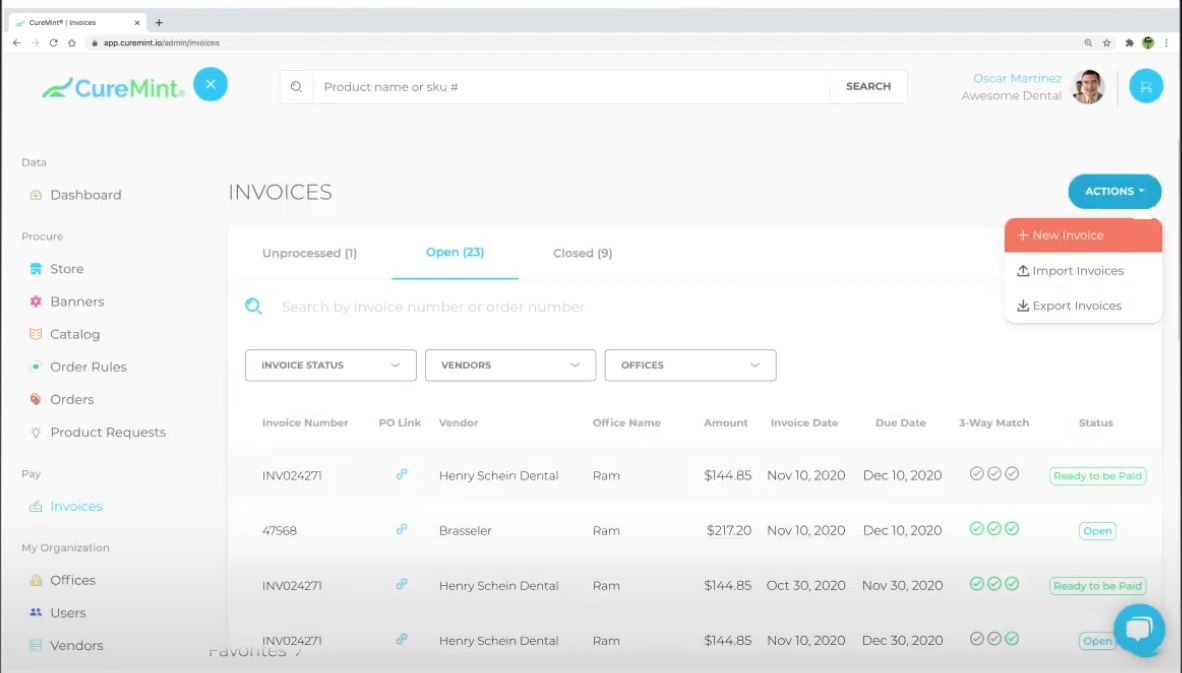Expand the OFFICES filter dropdown
1182x673 pixels.
690,365
